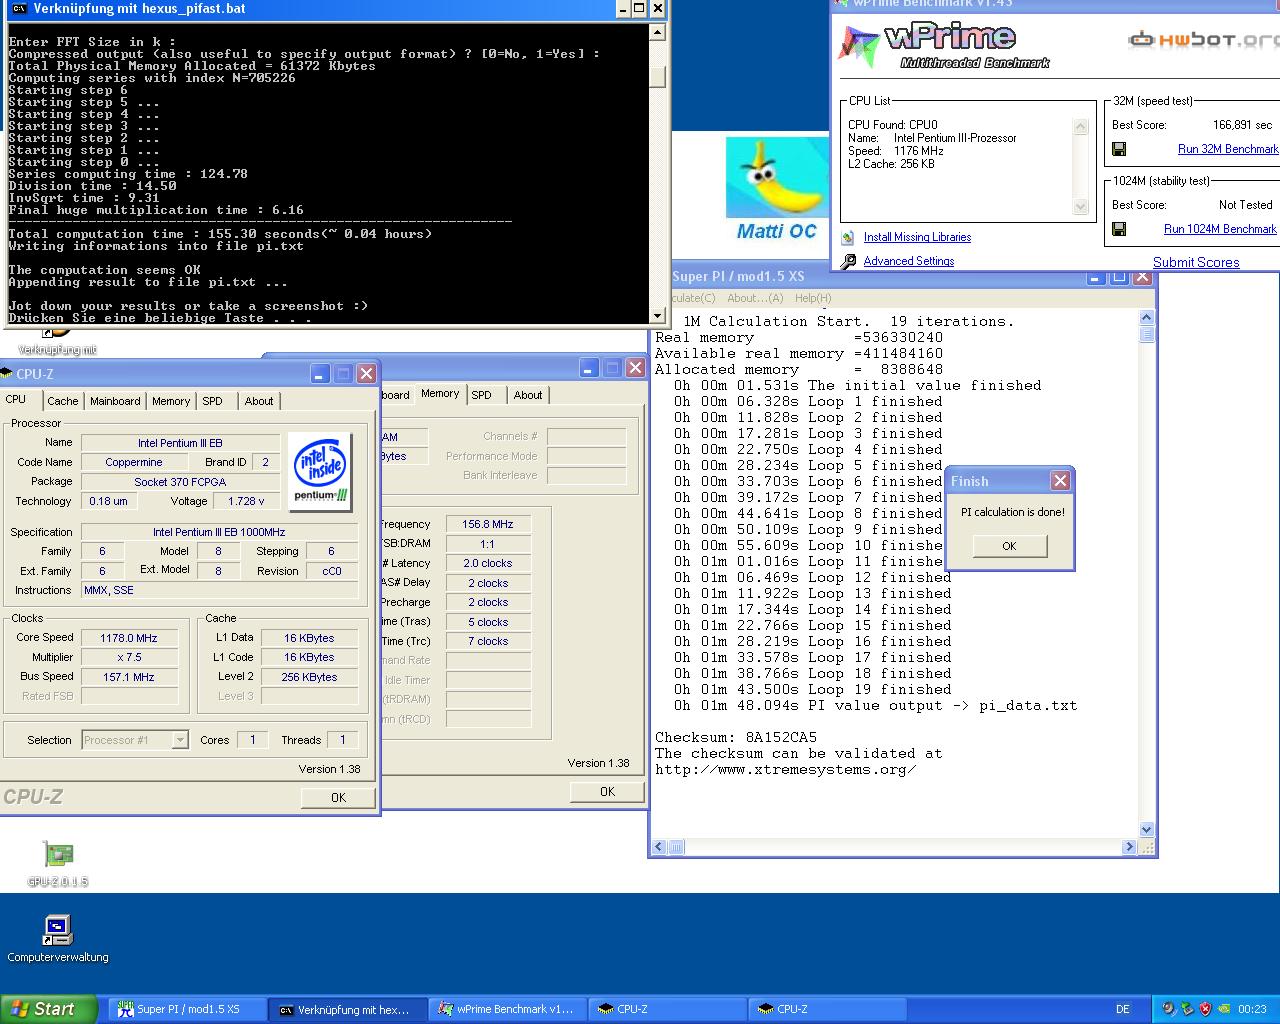
Task: Open the About tab in rear CPU-Z window
Action: pyautogui.click(x=528, y=395)
